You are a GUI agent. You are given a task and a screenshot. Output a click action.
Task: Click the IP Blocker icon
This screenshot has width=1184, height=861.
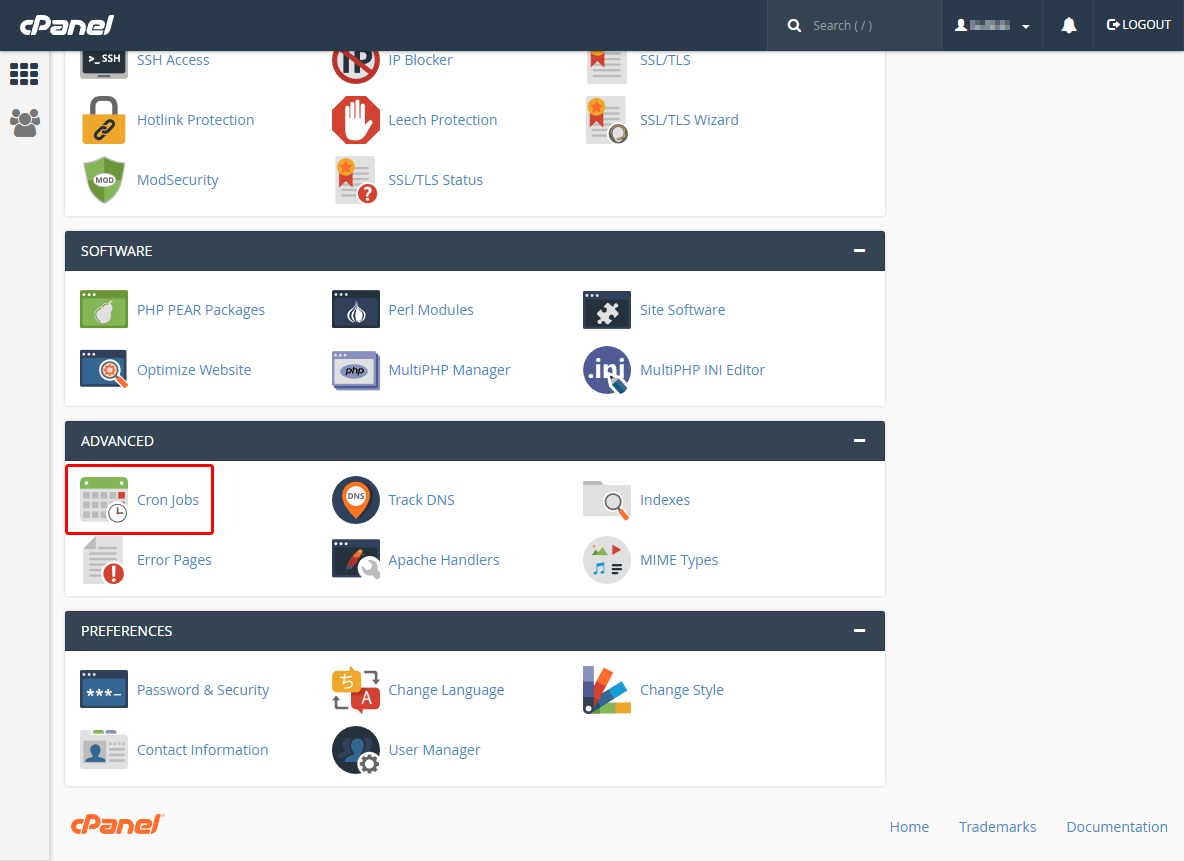[356, 66]
